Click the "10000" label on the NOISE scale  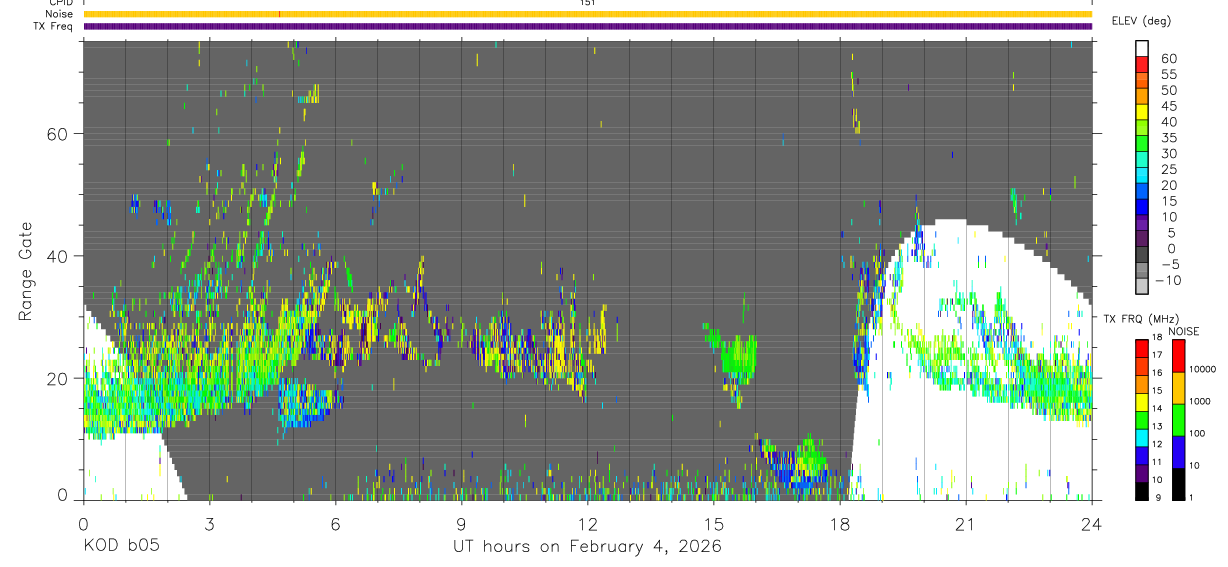click(x=1202, y=369)
